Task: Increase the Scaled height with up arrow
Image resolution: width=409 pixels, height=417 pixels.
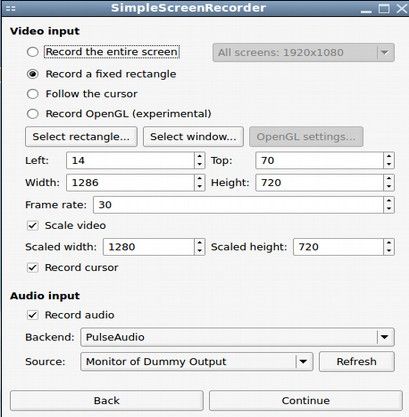Action: tap(389, 243)
